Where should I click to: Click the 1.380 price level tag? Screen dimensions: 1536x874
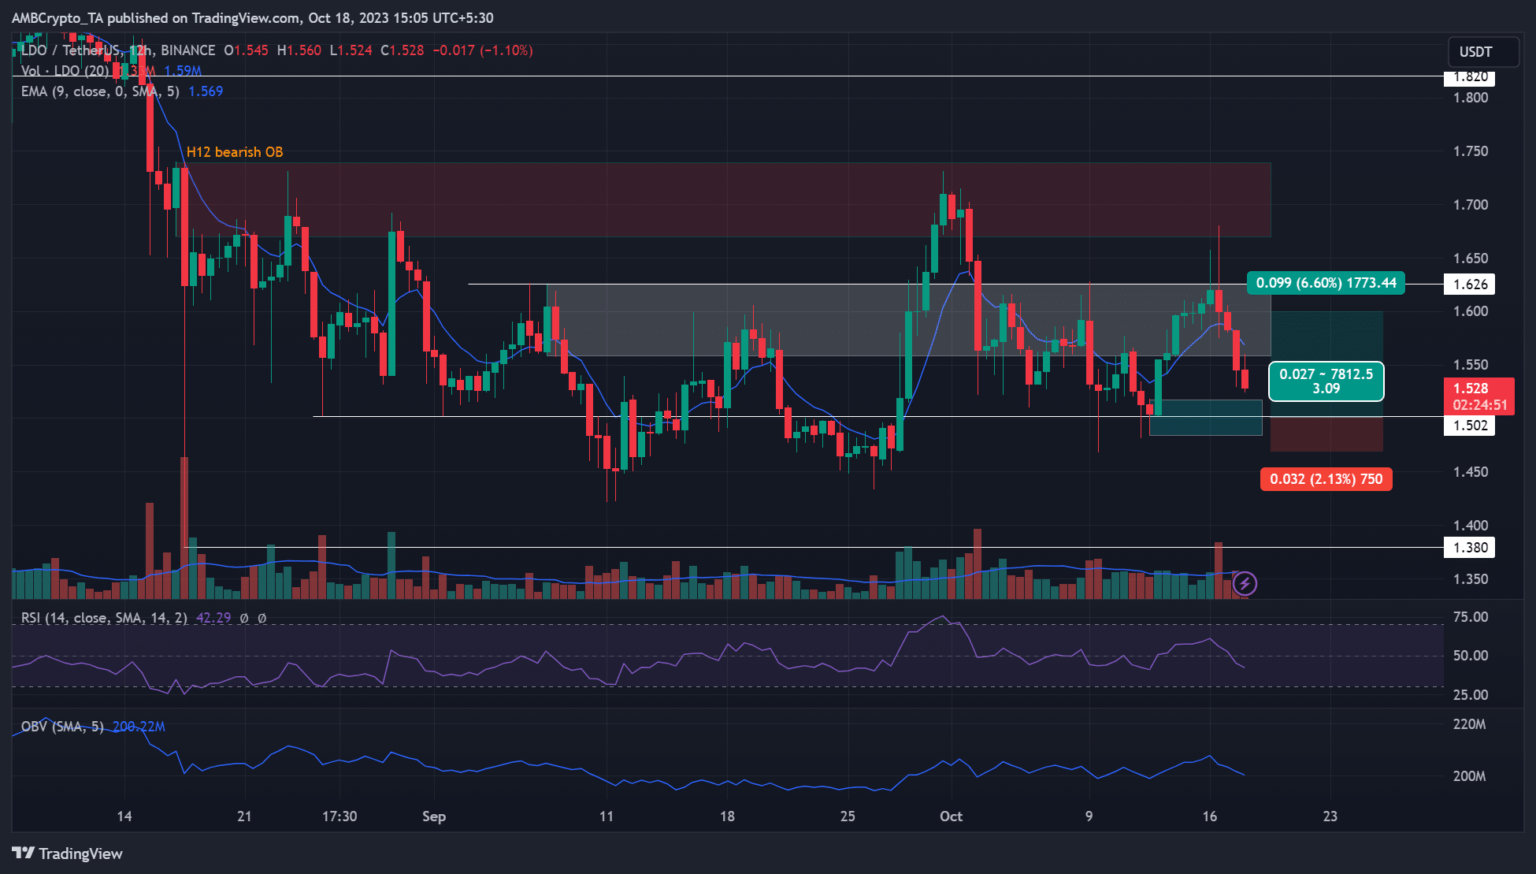(1470, 547)
